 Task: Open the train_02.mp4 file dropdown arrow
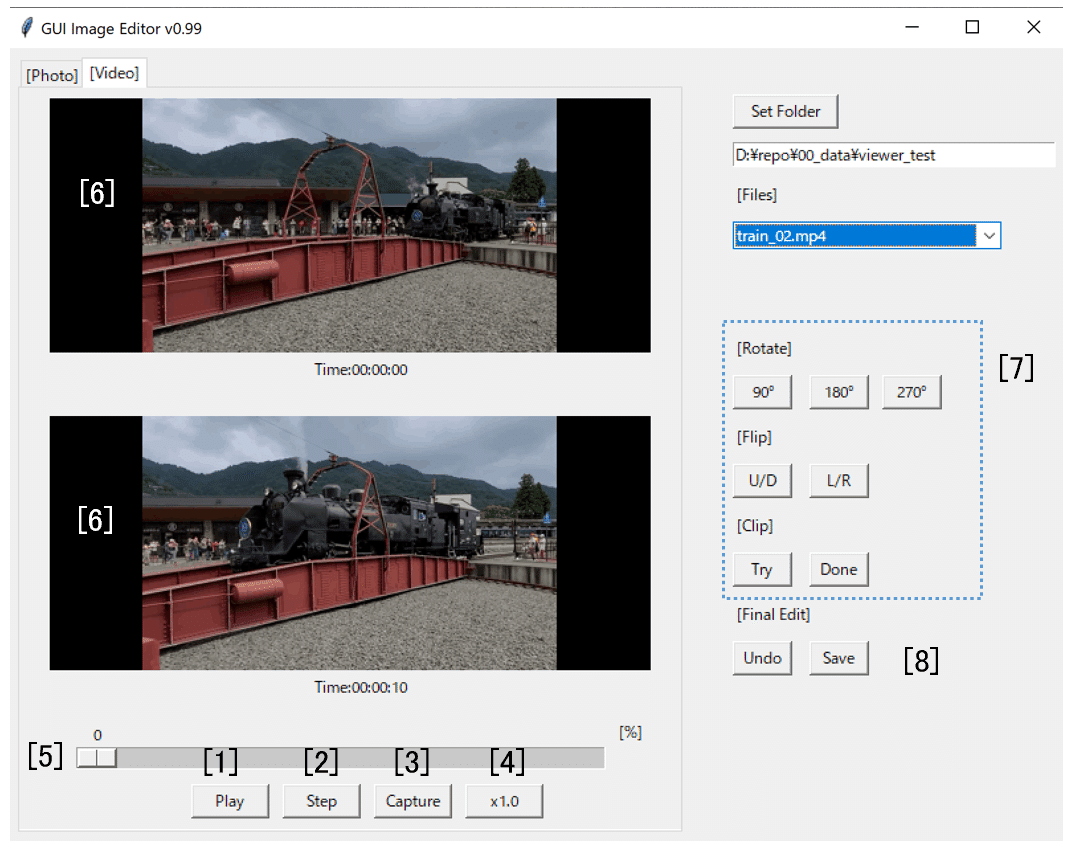click(x=989, y=236)
